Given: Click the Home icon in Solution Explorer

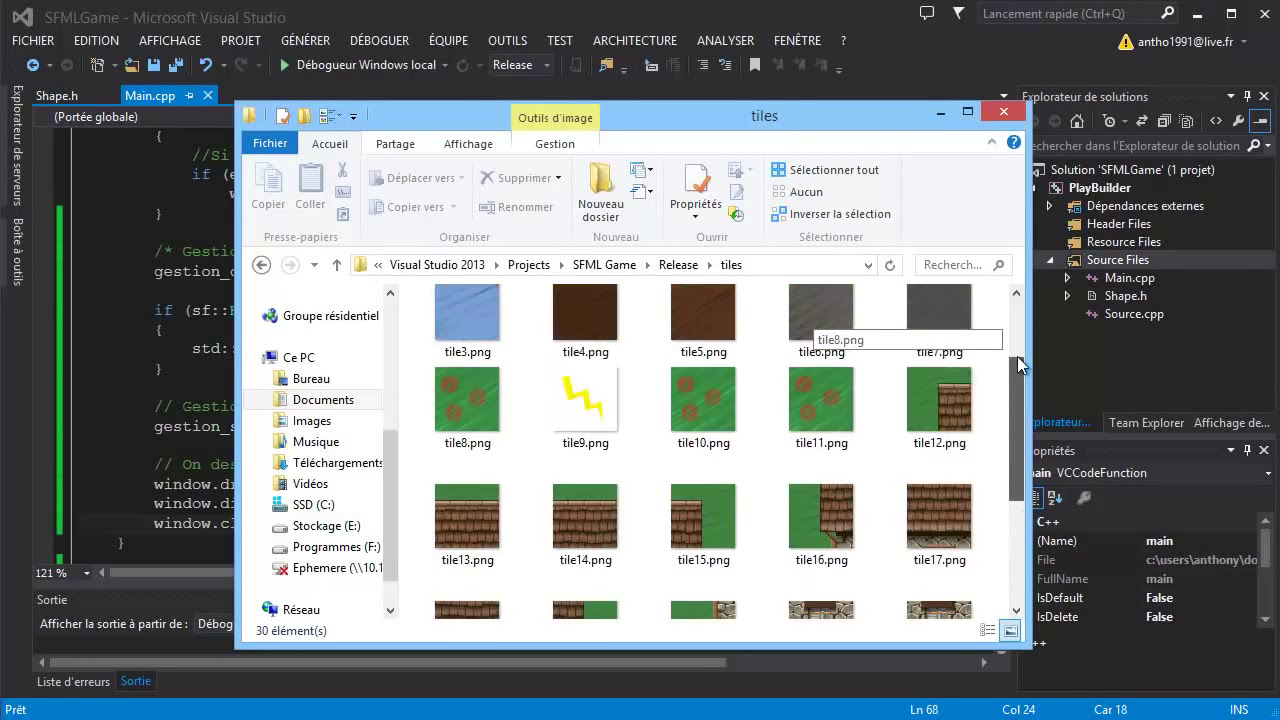Looking at the screenshot, I should click(1077, 121).
